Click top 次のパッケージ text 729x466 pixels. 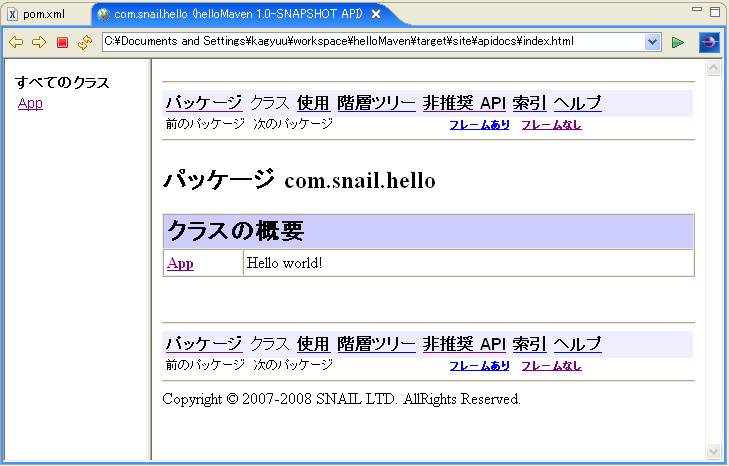(x=293, y=124)
